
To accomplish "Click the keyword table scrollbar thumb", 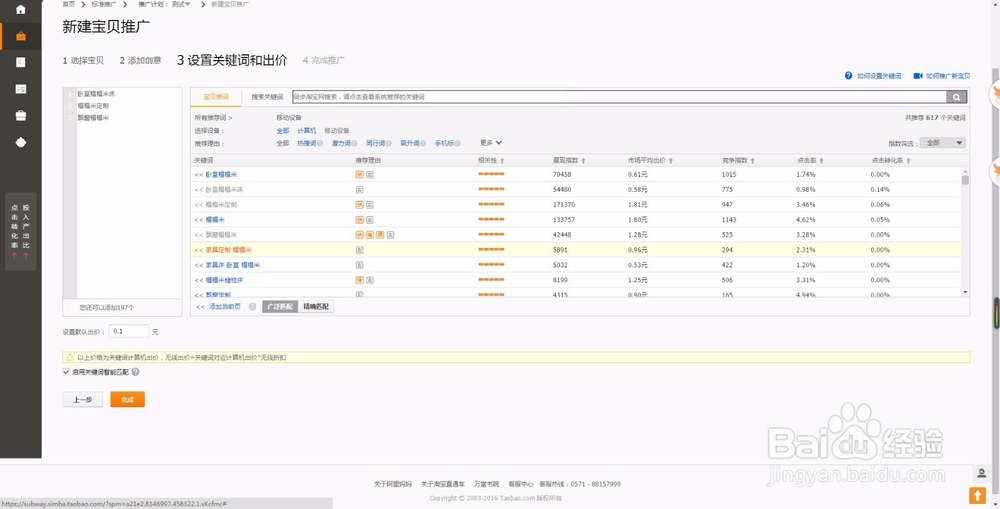I will (965, 181).
